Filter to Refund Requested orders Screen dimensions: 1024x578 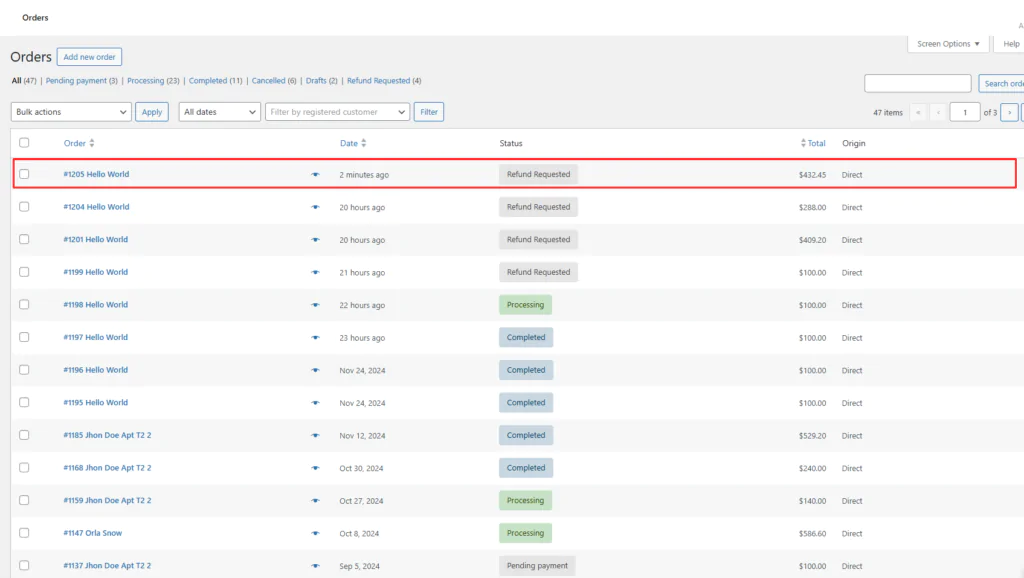point(379,80)
